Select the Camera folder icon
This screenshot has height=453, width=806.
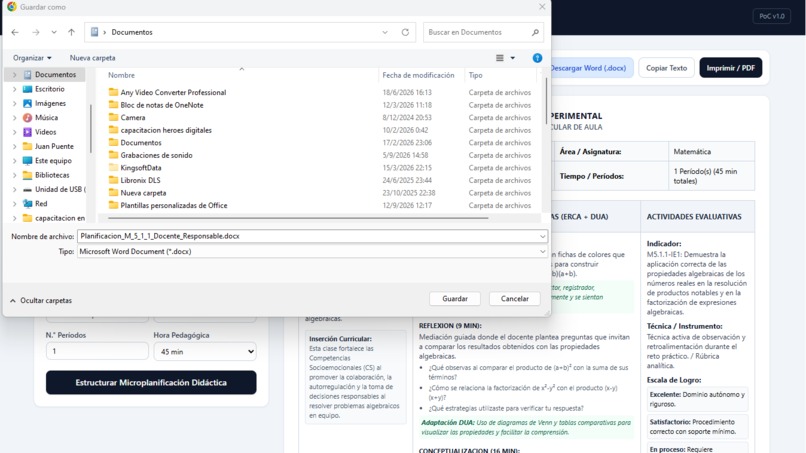point(113,117)
